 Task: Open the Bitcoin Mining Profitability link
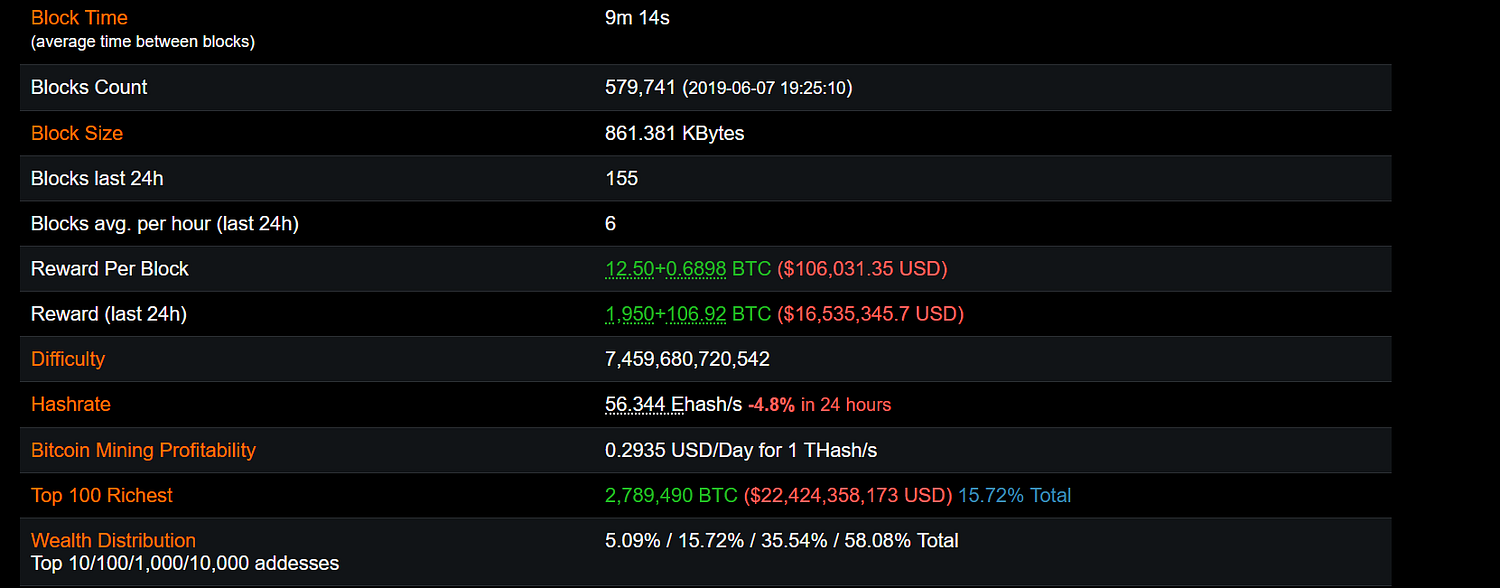[x=143, y=450]
